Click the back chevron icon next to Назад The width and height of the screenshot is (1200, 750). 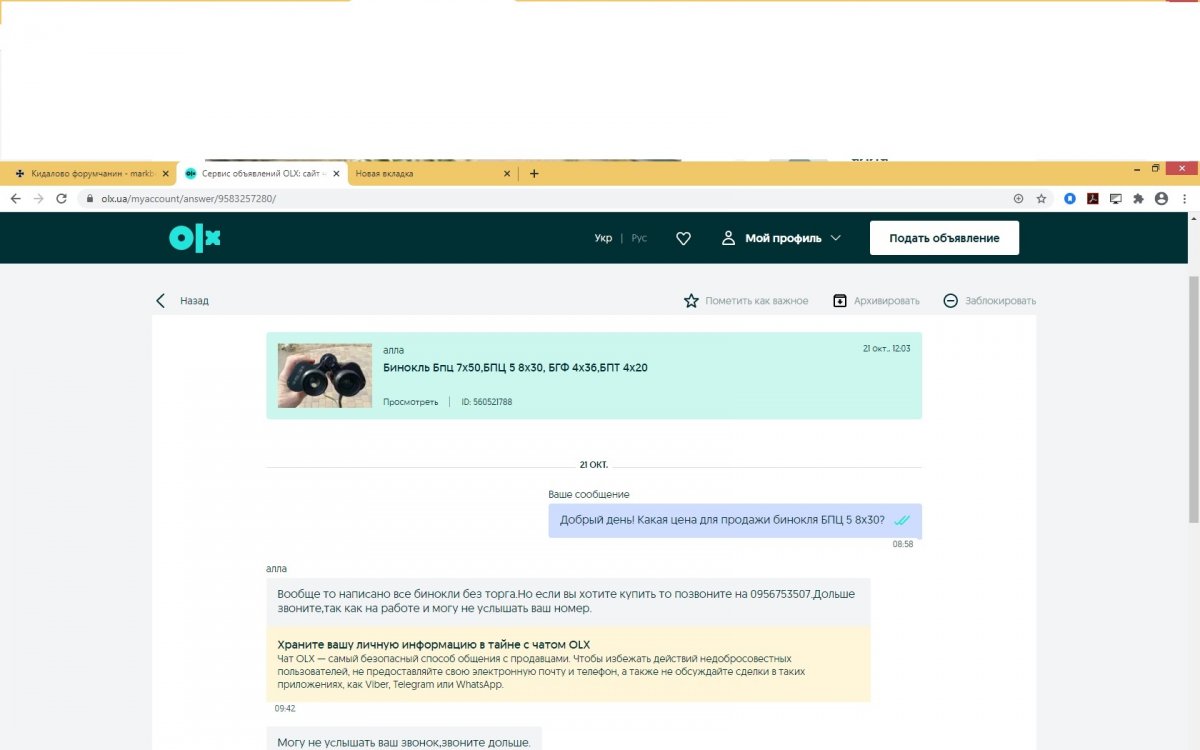tap(160, 300)
